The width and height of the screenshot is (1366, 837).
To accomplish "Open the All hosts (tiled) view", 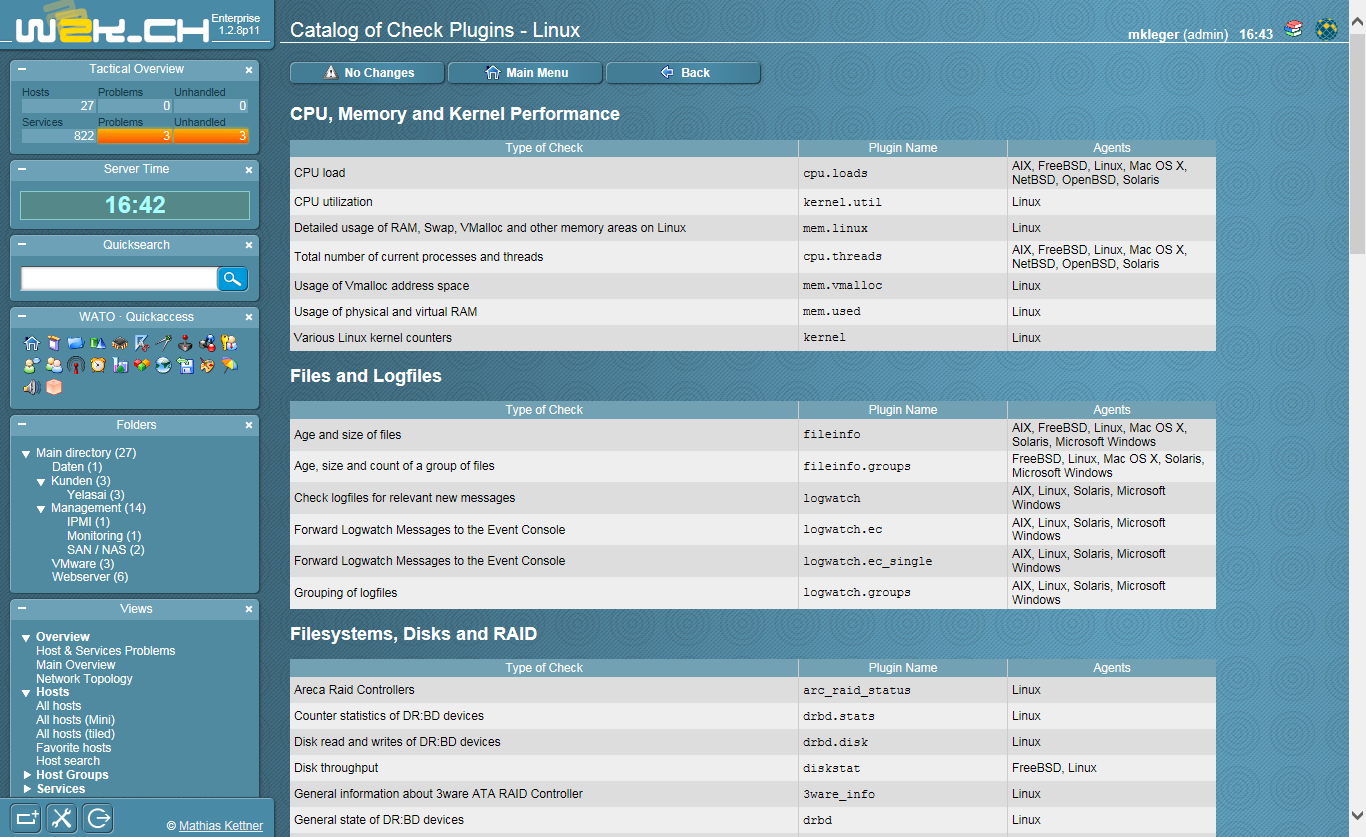I will pos(75,734).
